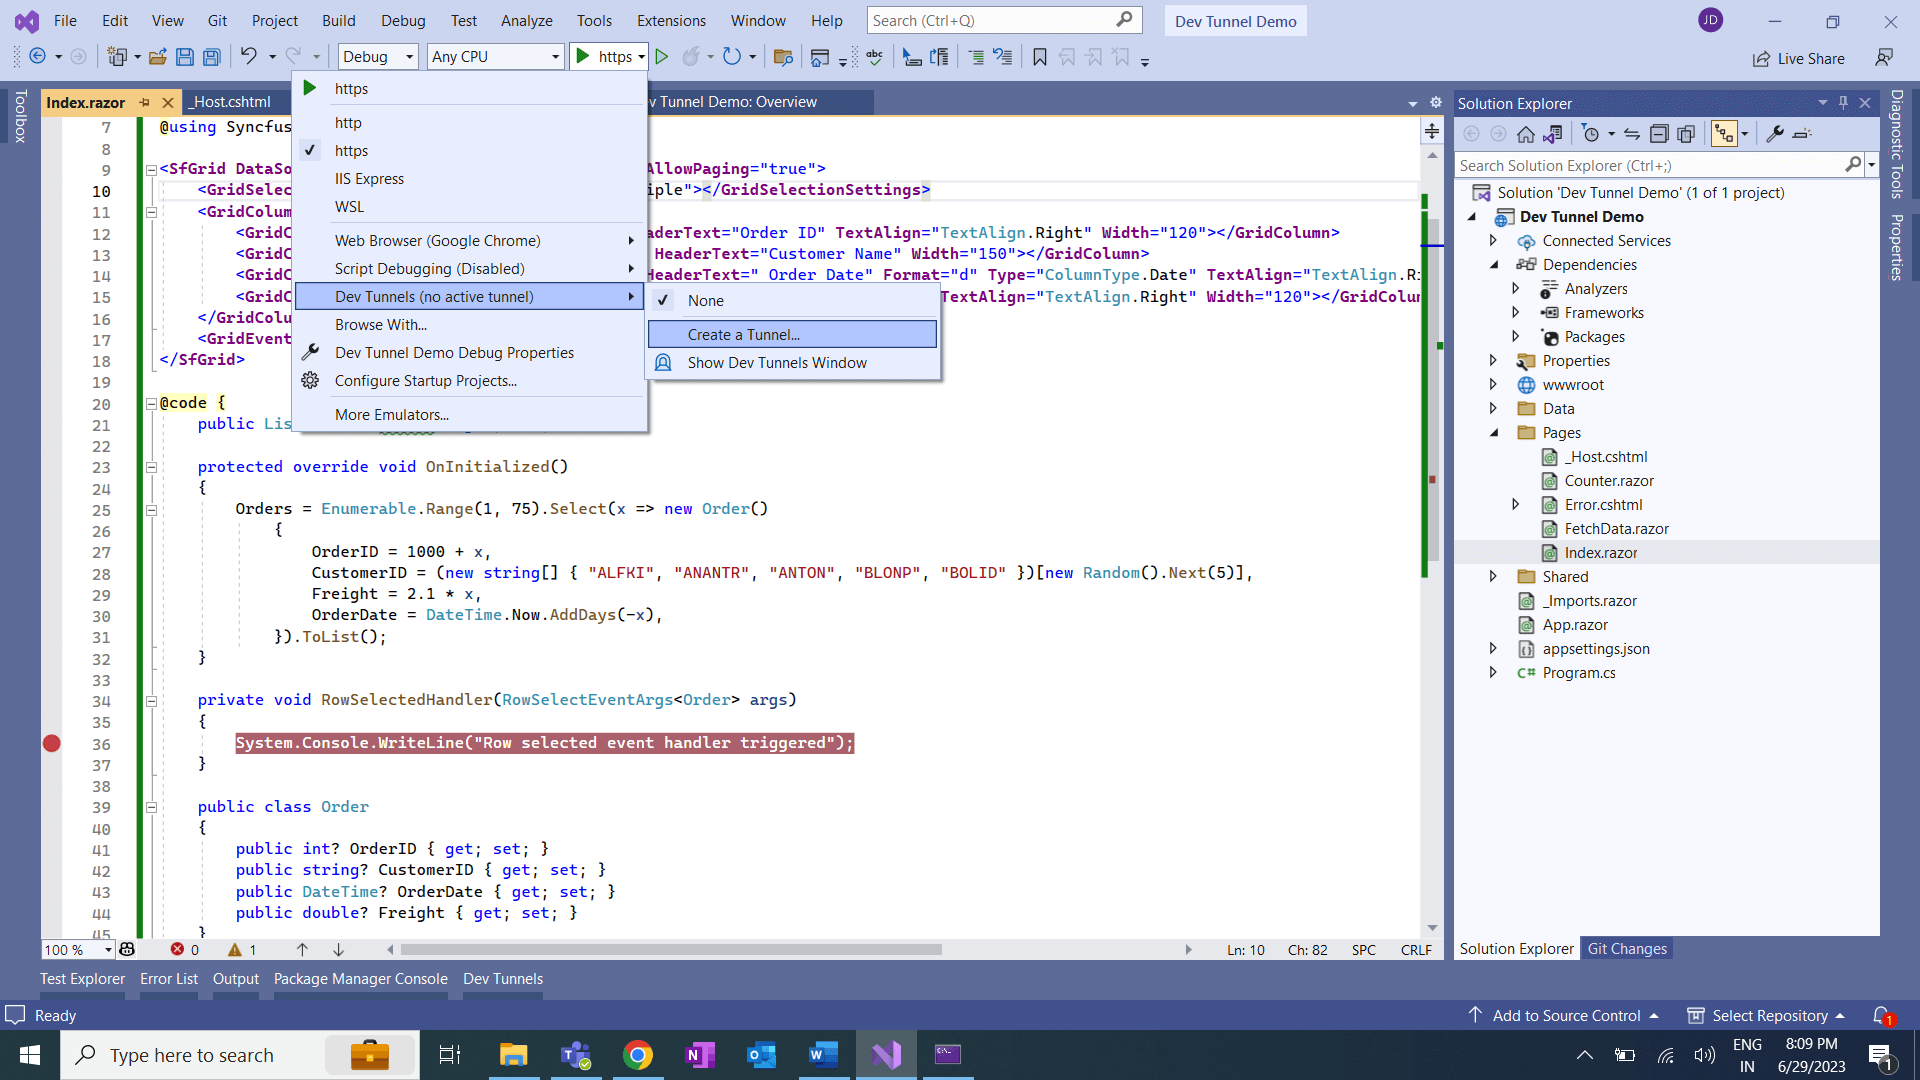
Task: Select checked https launch profile
Action: pos(351,151)
